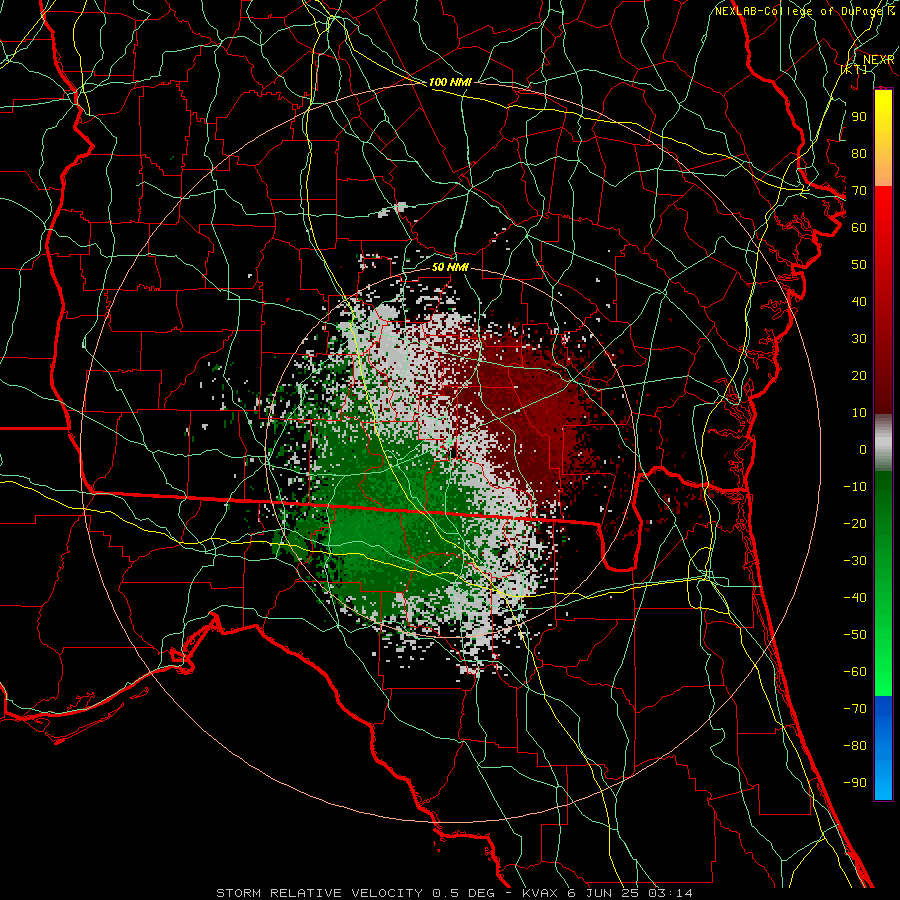Image resolution: width=900 pixels, height=900 pixels.
Task: Click the "100 NMI" range ring label
Action: click(x=450, y=82)
